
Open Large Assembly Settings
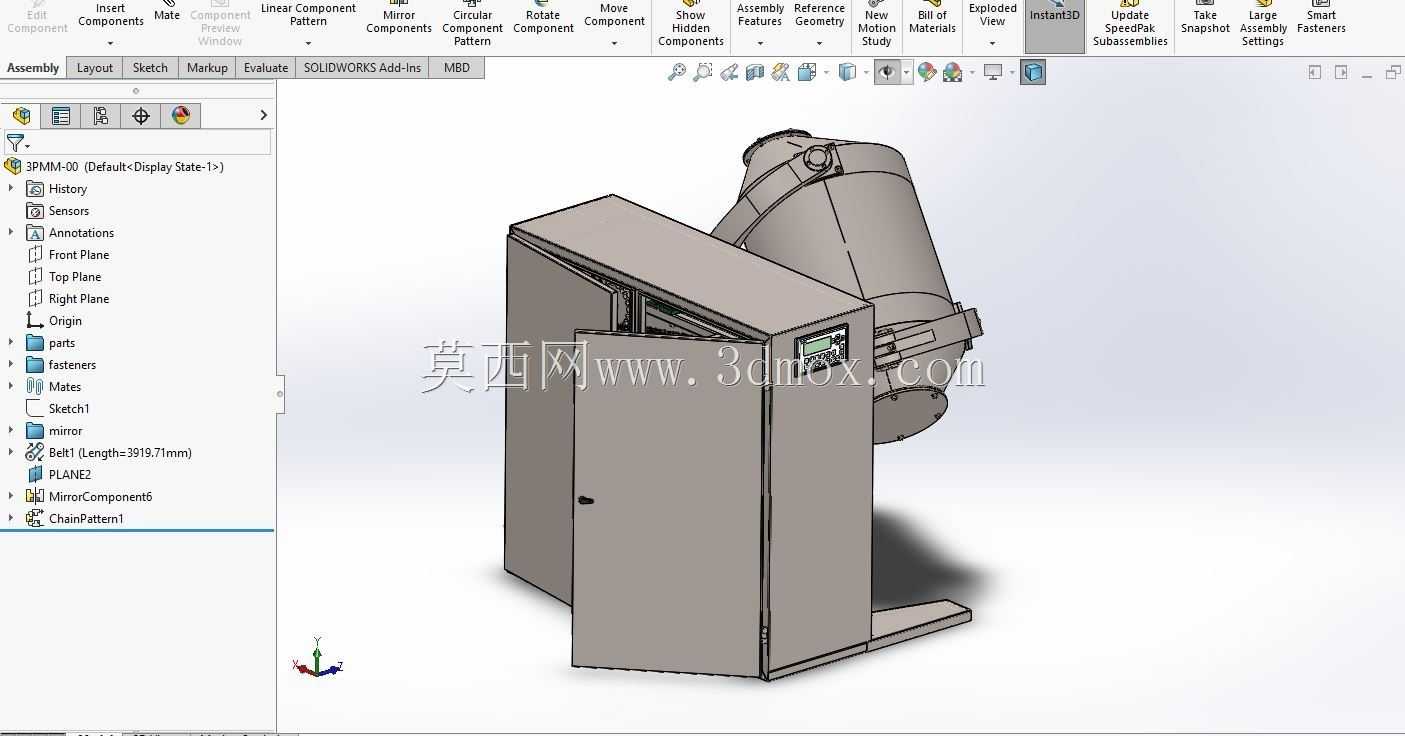(x=1263, y=24)
